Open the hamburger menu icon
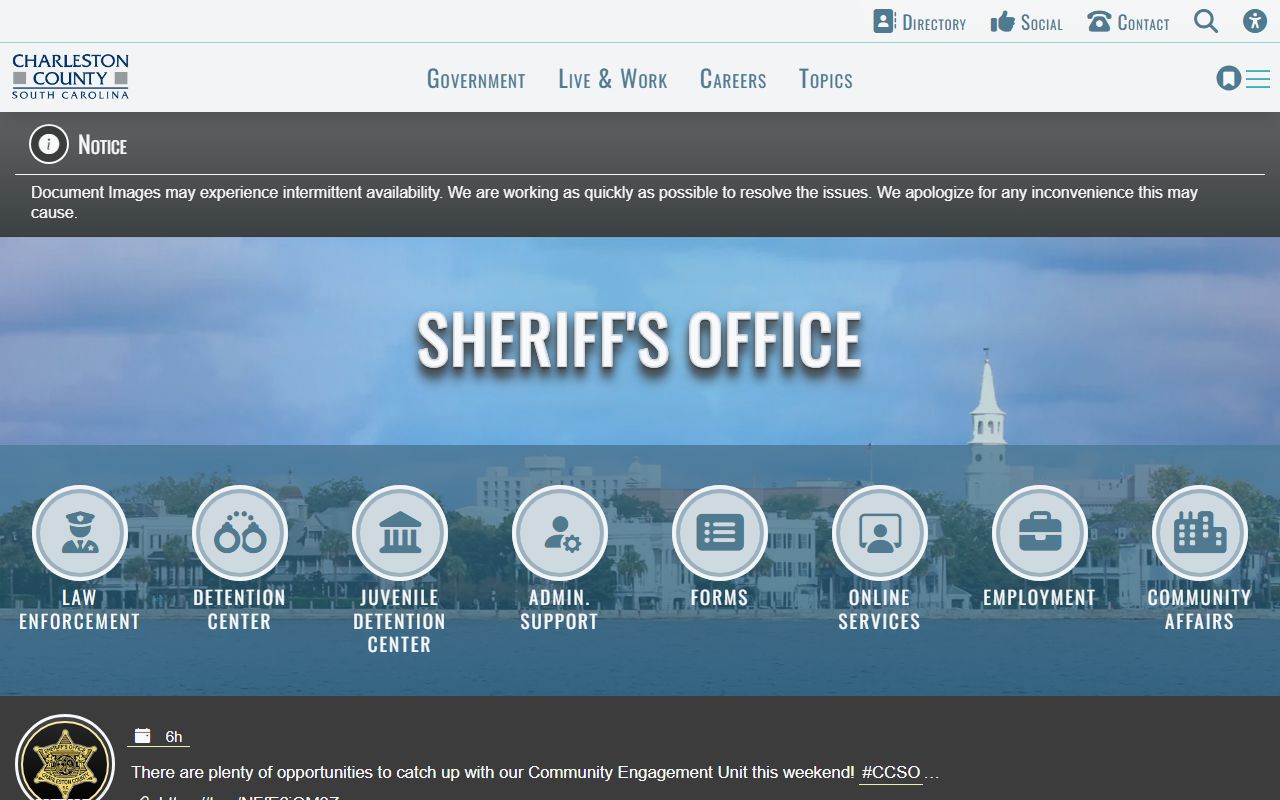 coord(1258,78)
